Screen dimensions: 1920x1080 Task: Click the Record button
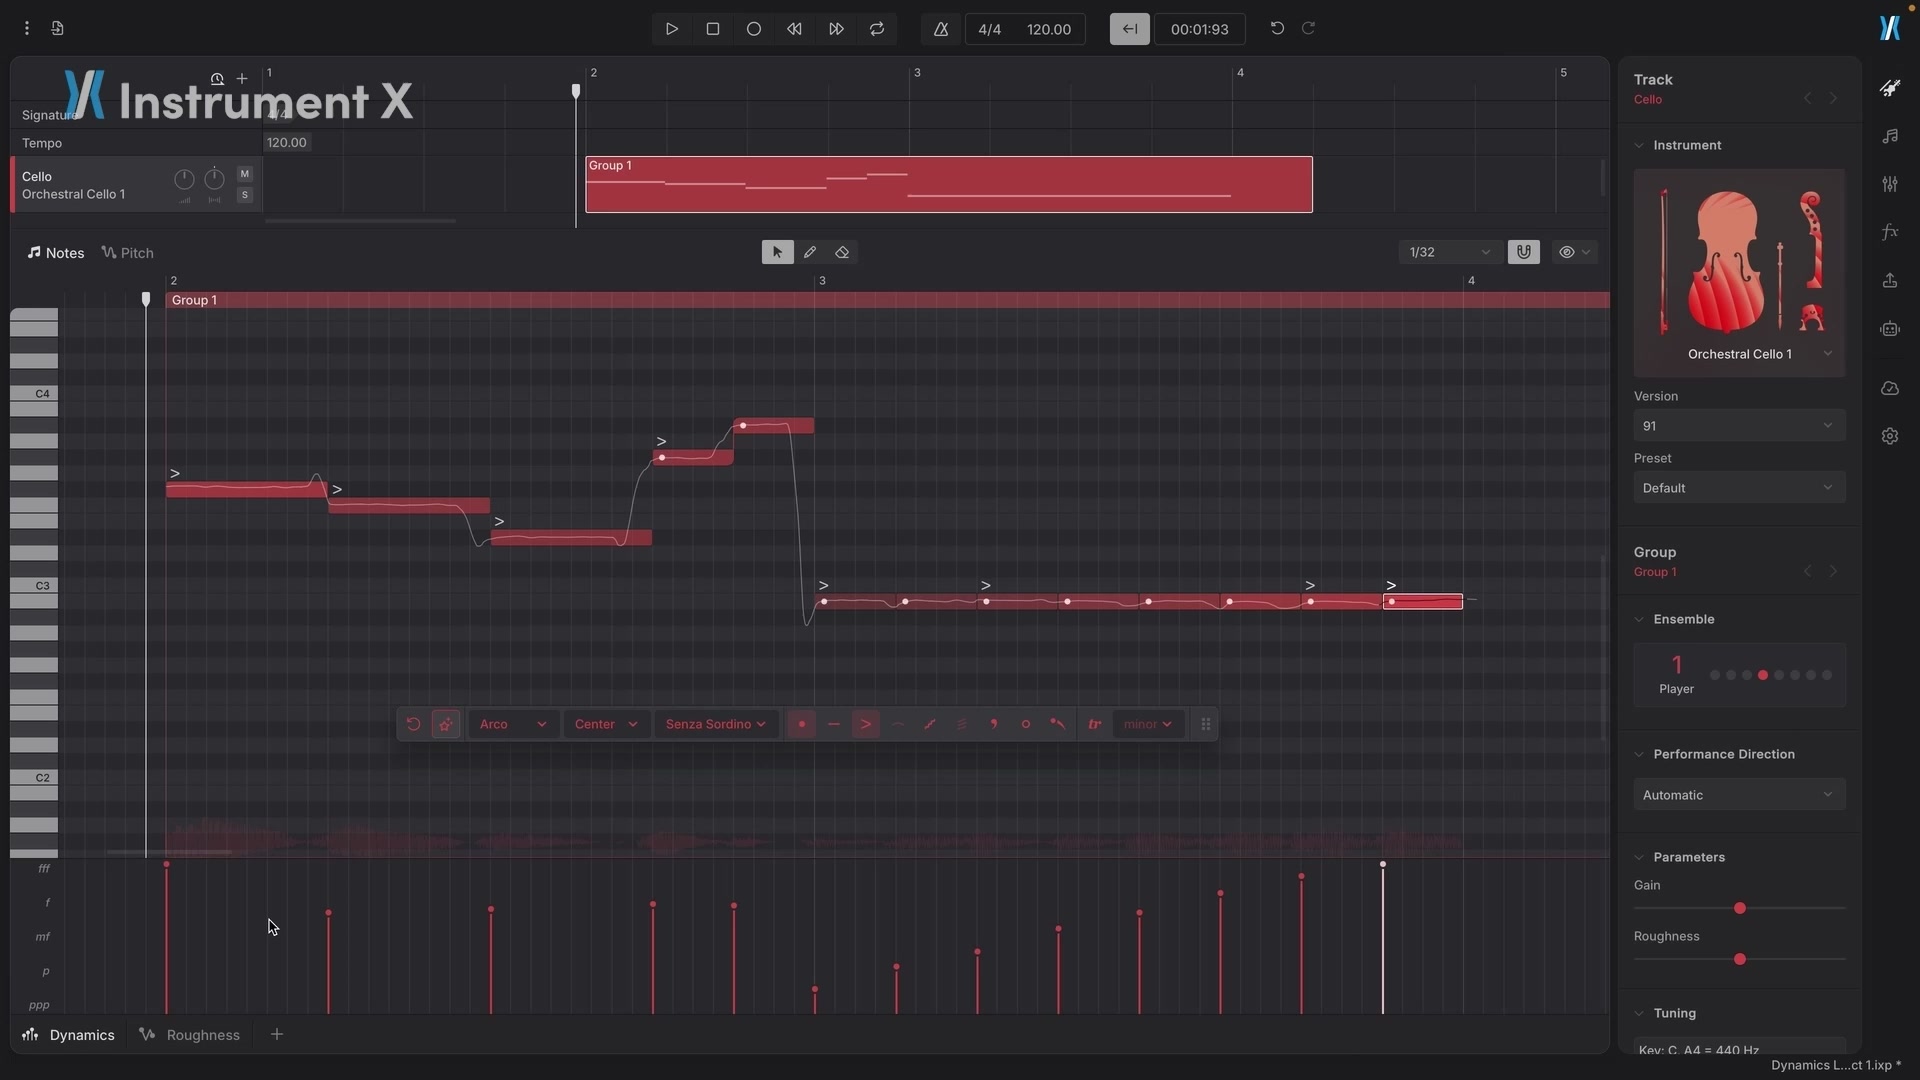pyautogui.click(x=754, y=29)
